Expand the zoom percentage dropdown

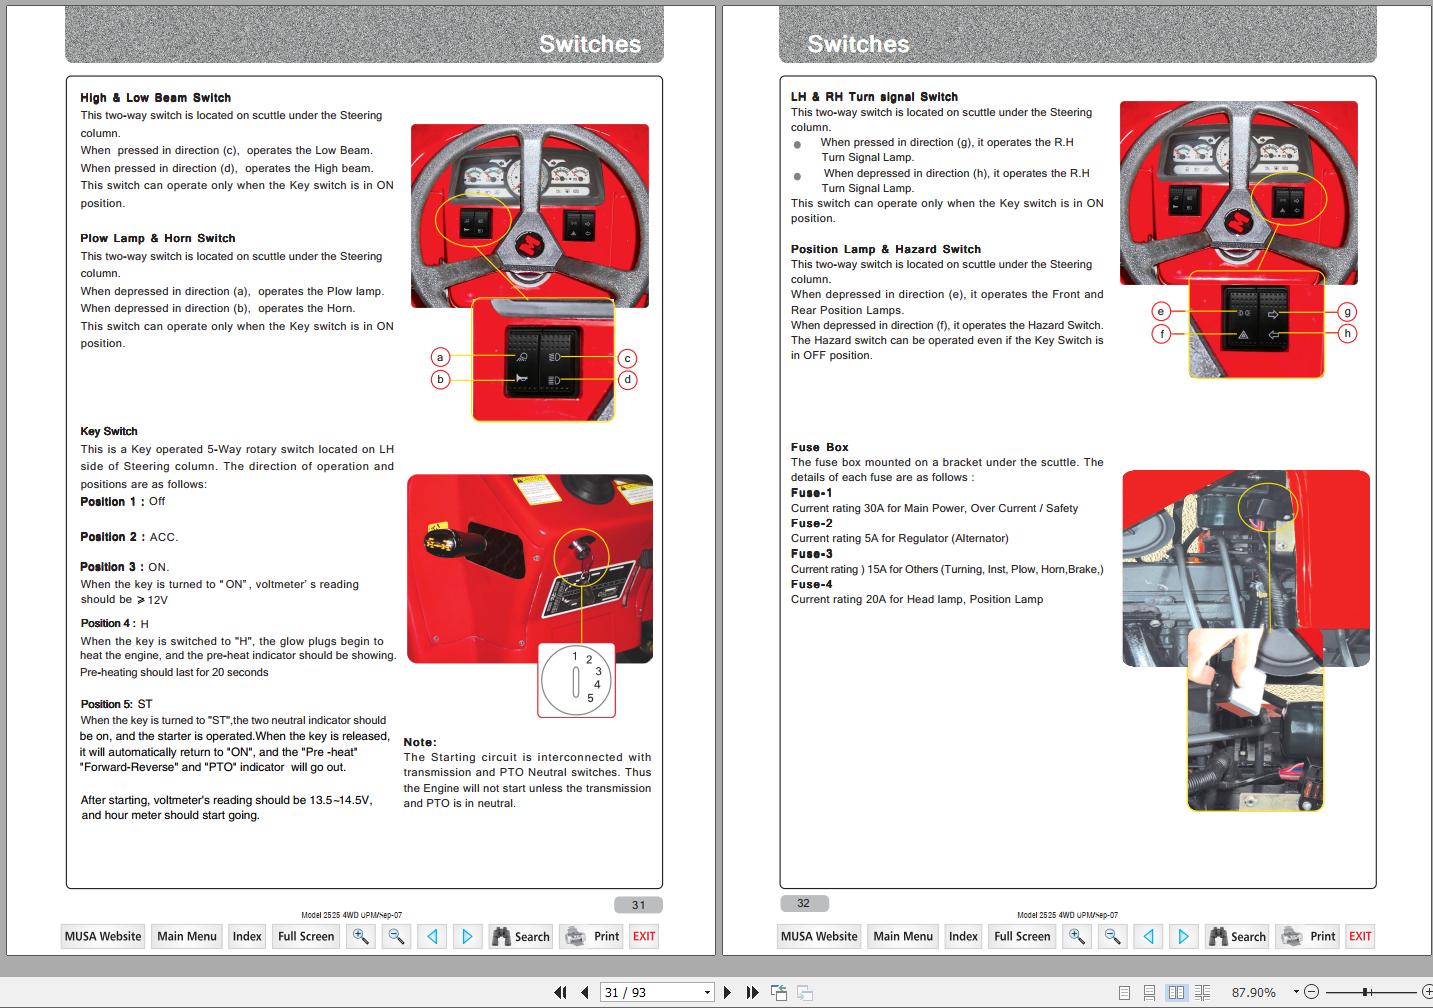pos(1296,993)
